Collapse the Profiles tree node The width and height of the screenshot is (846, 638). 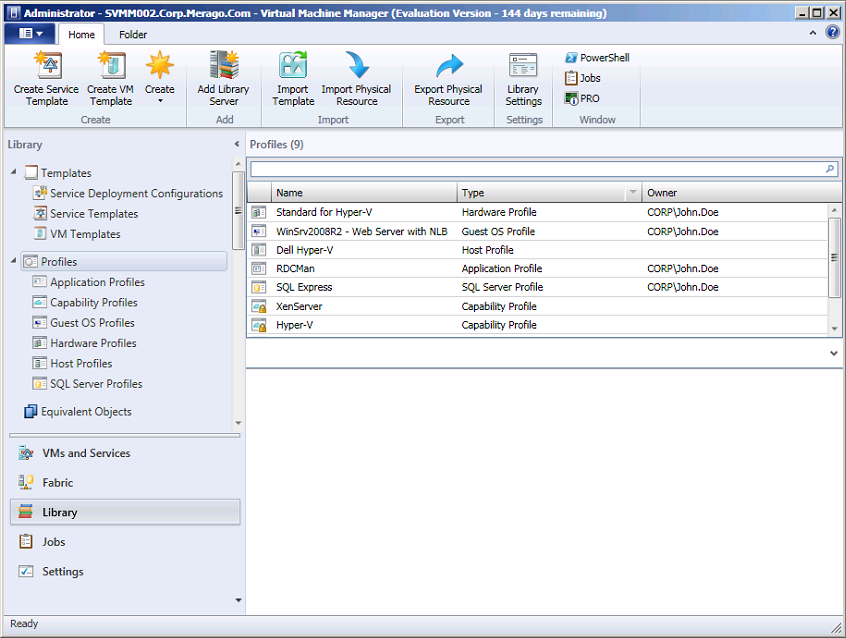point(13,261)
